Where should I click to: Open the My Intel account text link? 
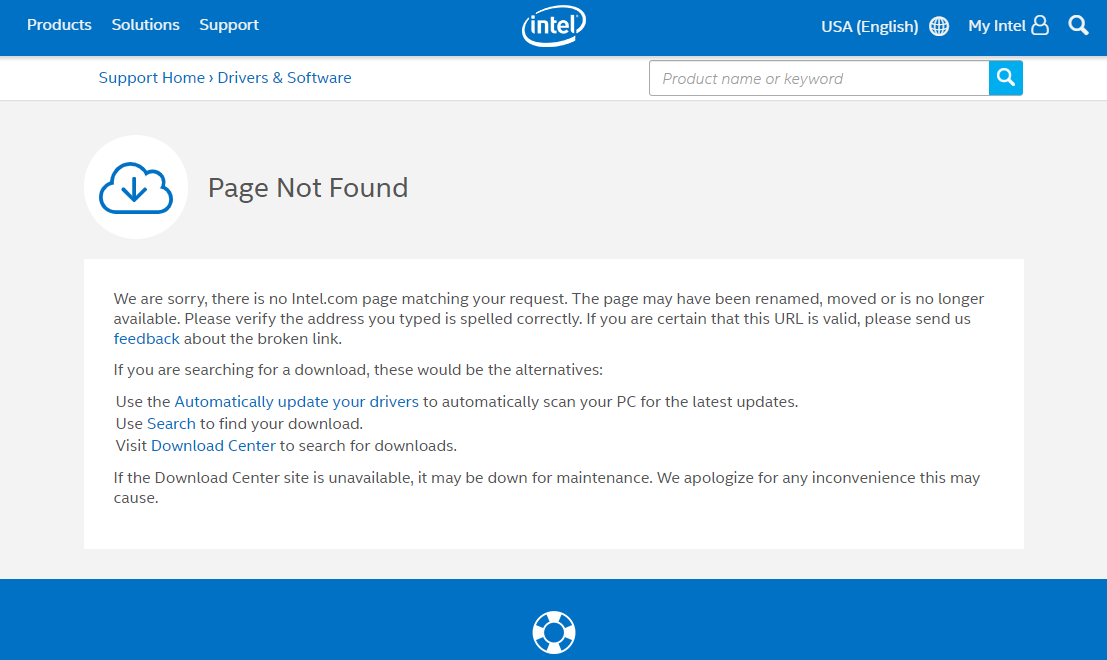coord(996,26)
